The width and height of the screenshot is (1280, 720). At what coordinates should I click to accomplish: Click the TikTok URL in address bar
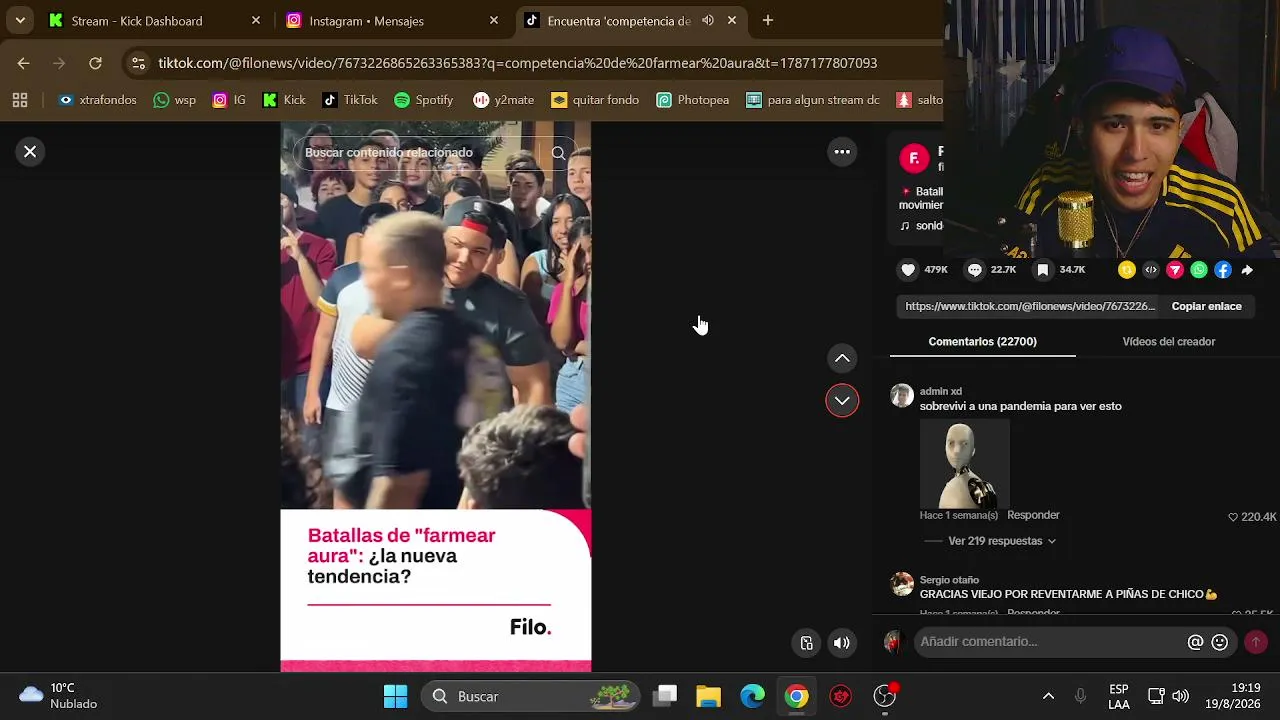tap(518, 63)
